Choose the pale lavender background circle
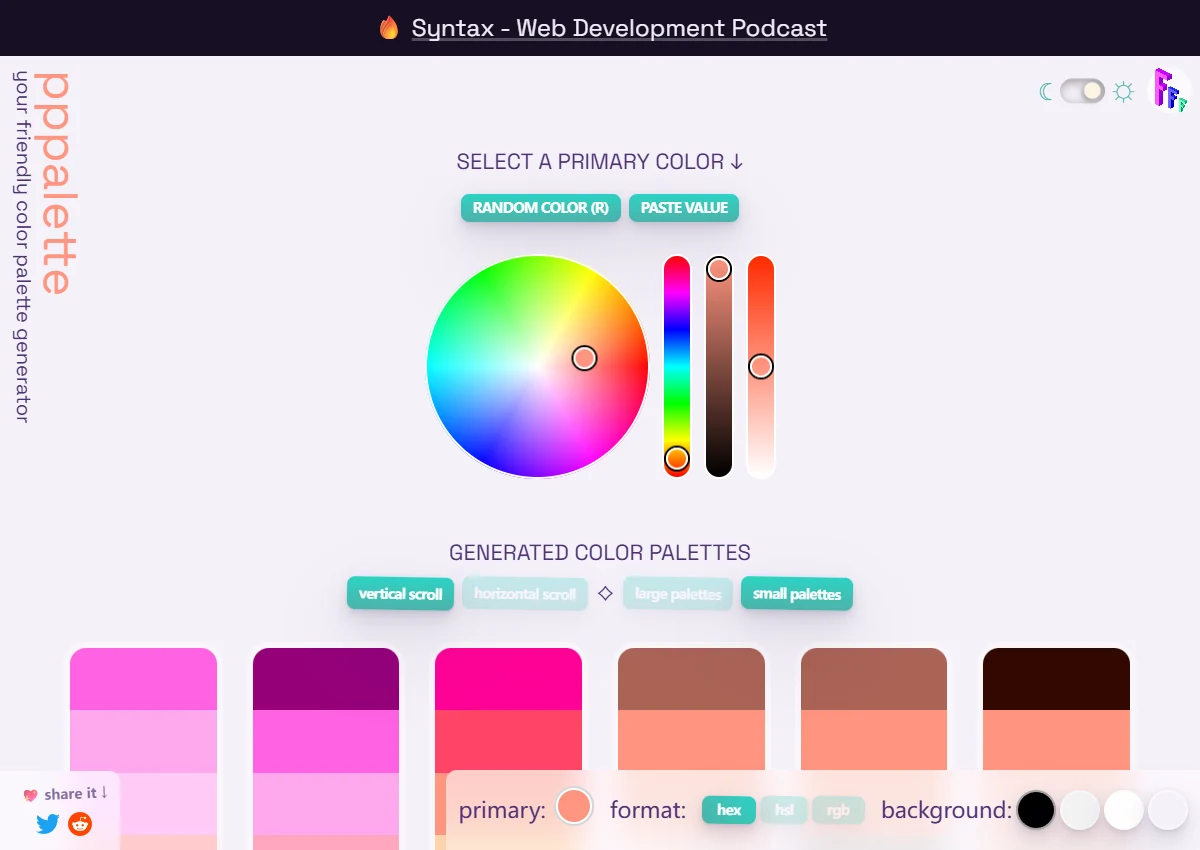 point(1168,810)
